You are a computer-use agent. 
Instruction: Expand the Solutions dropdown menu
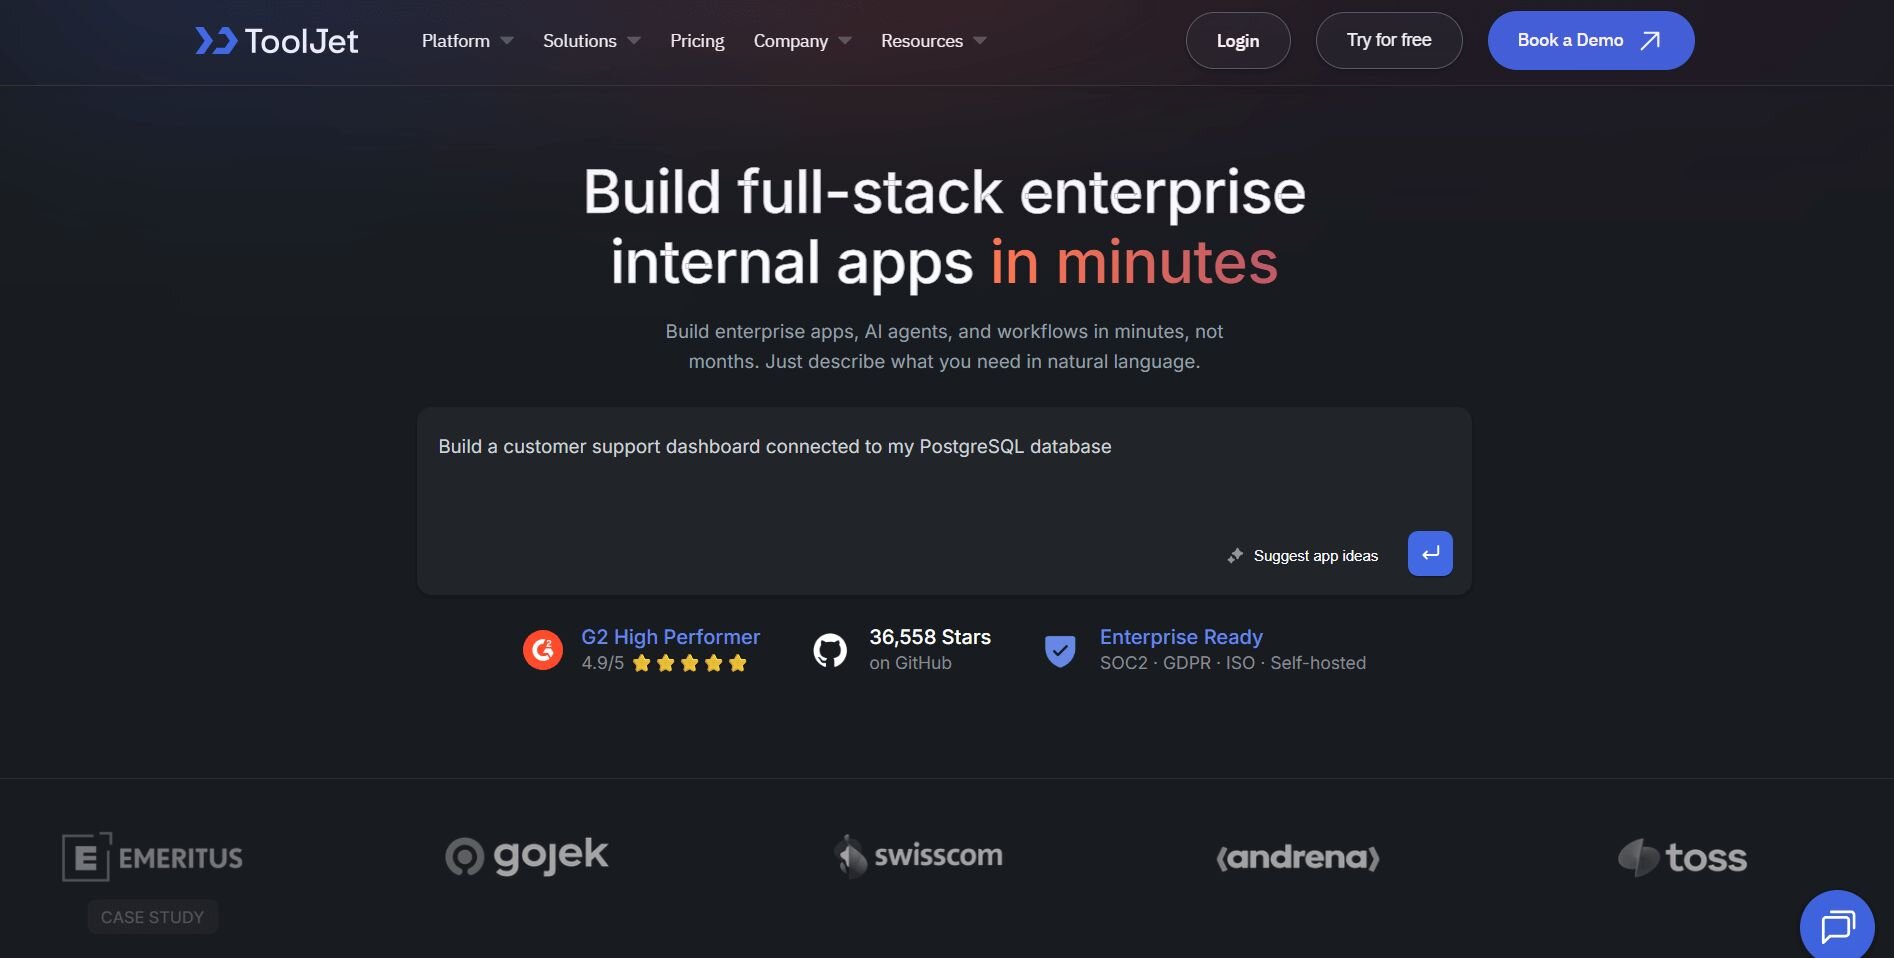pos(591,41)
